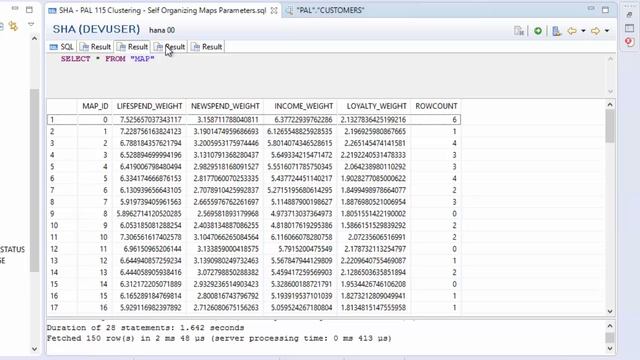Go back with the left yellow arrow

tap(572, 31)
